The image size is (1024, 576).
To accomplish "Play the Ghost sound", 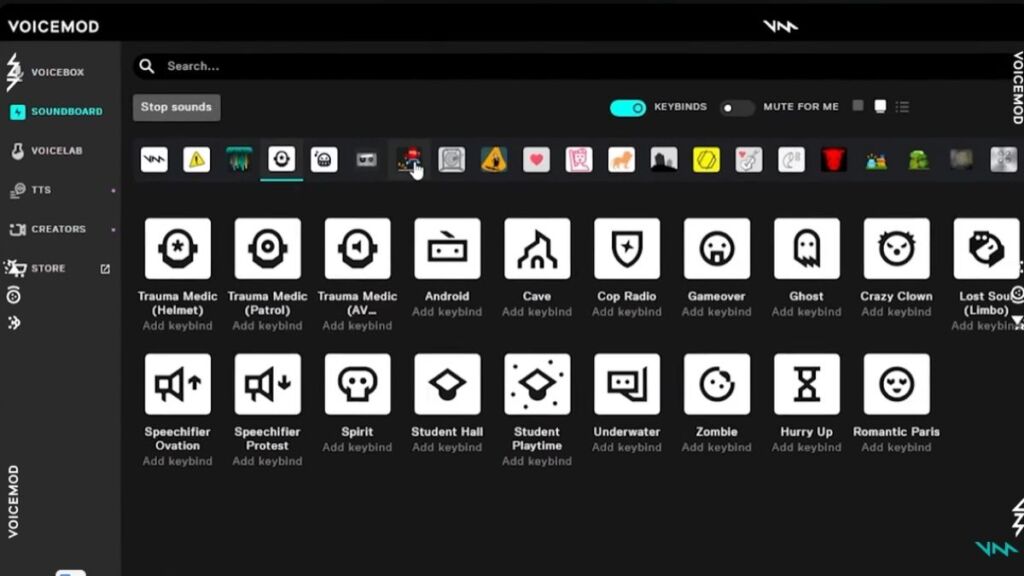I will pyautogui.click(x=806, y=248).
